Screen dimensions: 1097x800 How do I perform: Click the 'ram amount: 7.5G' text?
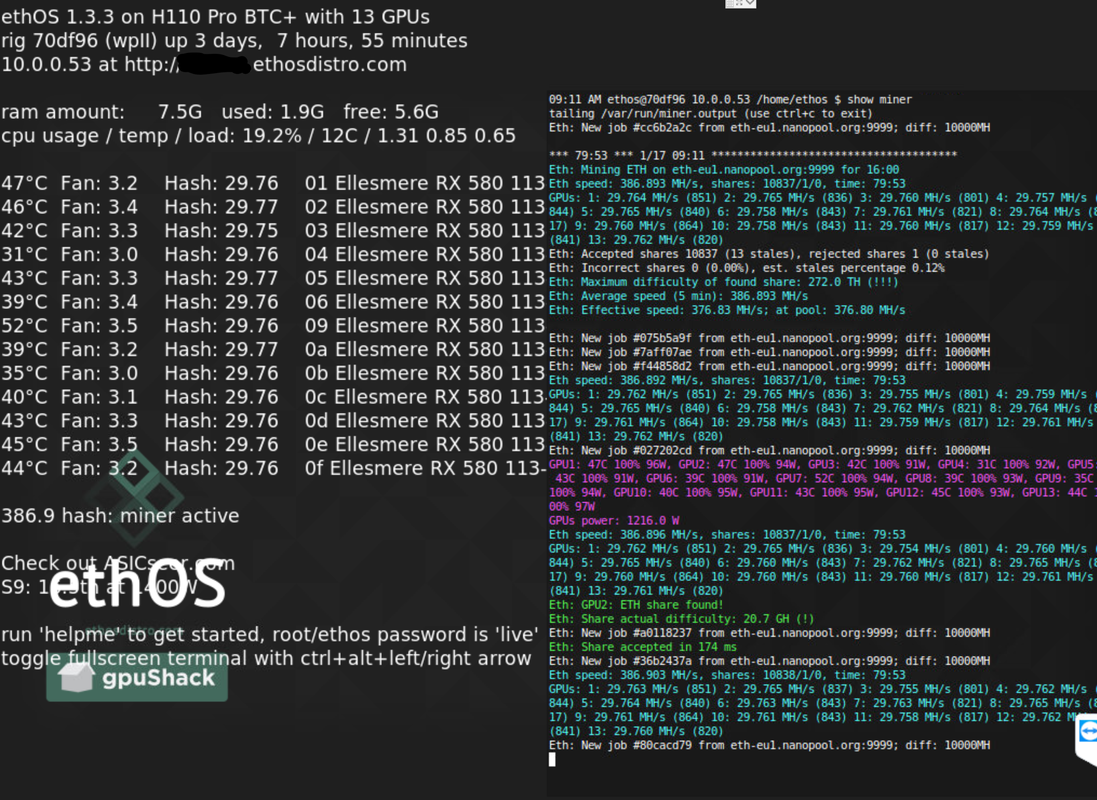101,112
